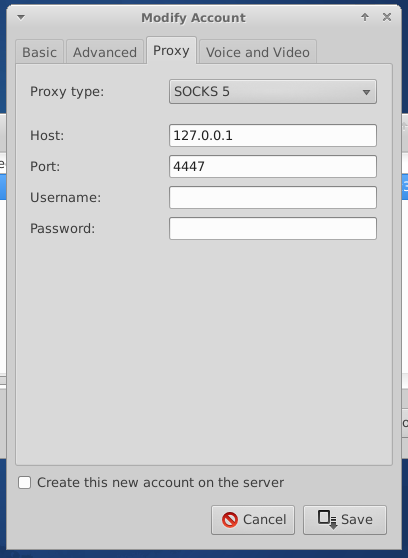Select the empty Username input field
Image resolution: width=408 pixels, height=558 pixels.
[273, 198]
